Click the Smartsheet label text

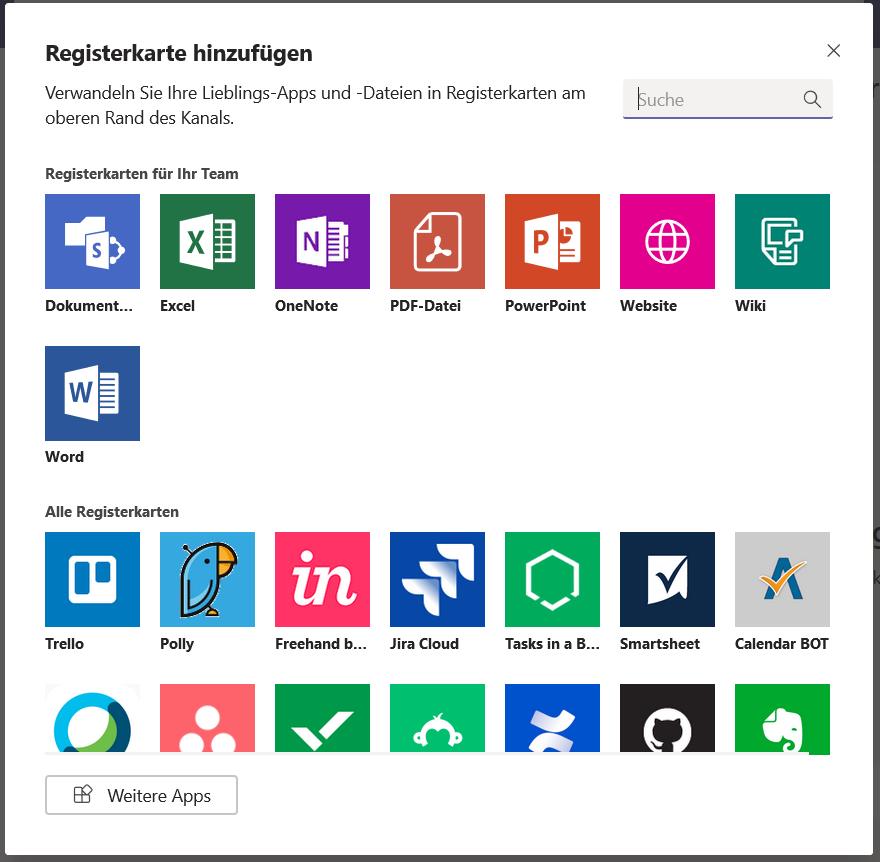tap(660, 644)
